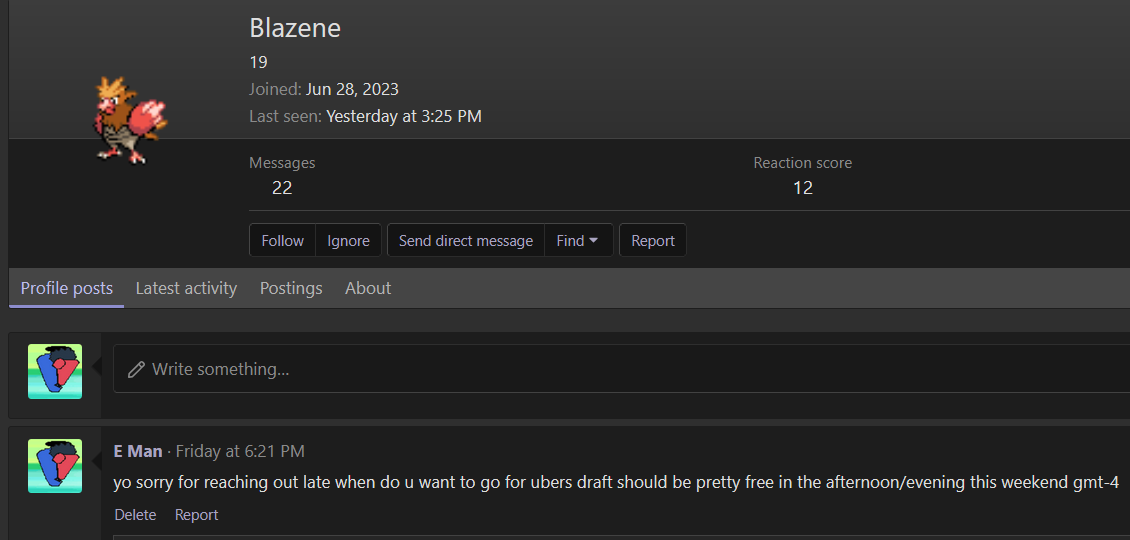Screen dimensions: 1130x540
Task: Follow the user Blazene
Action: (282, 240)
